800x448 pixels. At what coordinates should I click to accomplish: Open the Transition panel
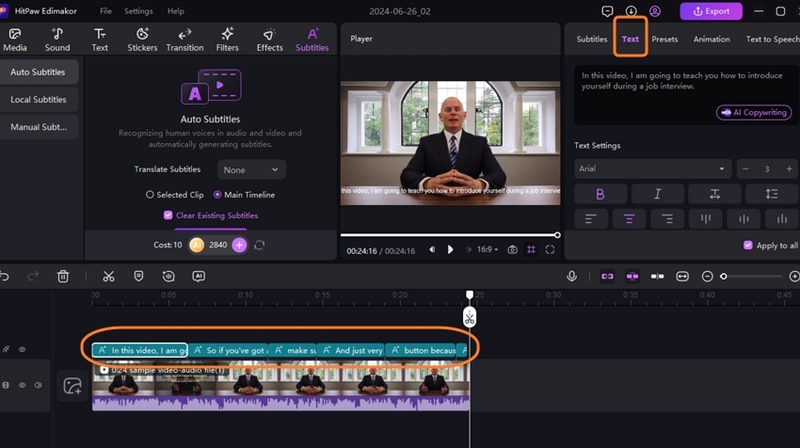click(185, 40)
